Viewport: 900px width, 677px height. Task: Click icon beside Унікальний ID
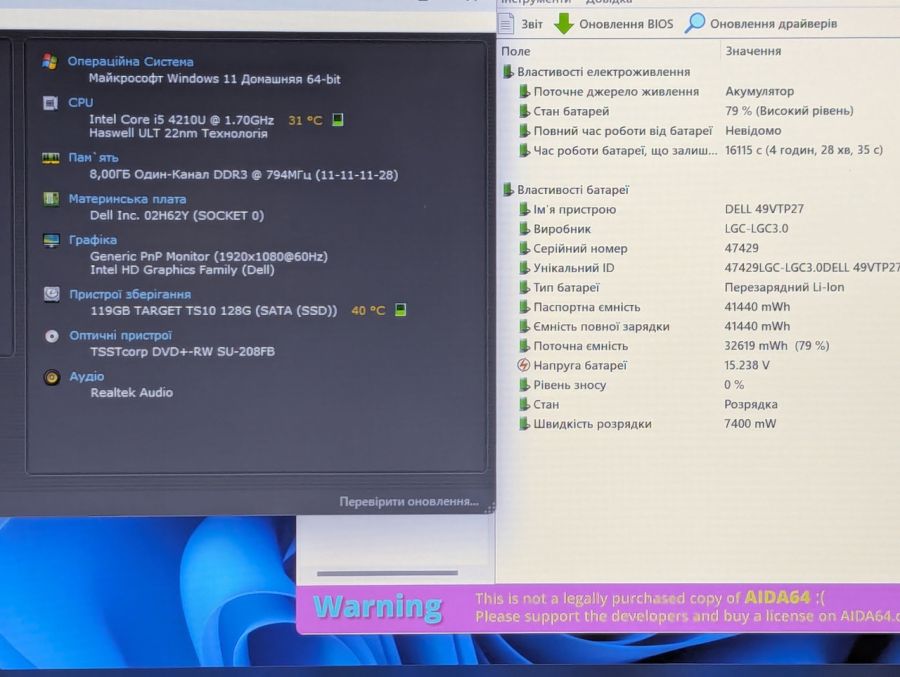(x=524, y=268)
